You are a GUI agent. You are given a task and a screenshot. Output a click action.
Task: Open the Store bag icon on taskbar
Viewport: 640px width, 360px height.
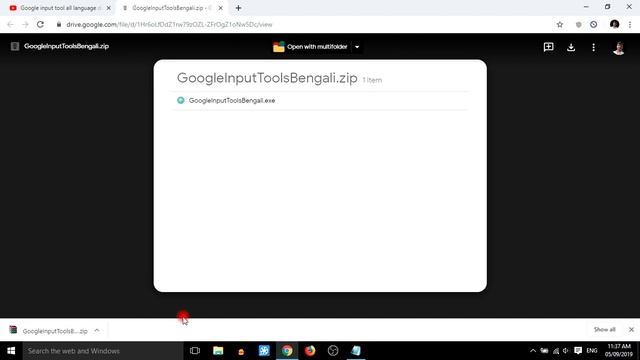pos(241,351)
